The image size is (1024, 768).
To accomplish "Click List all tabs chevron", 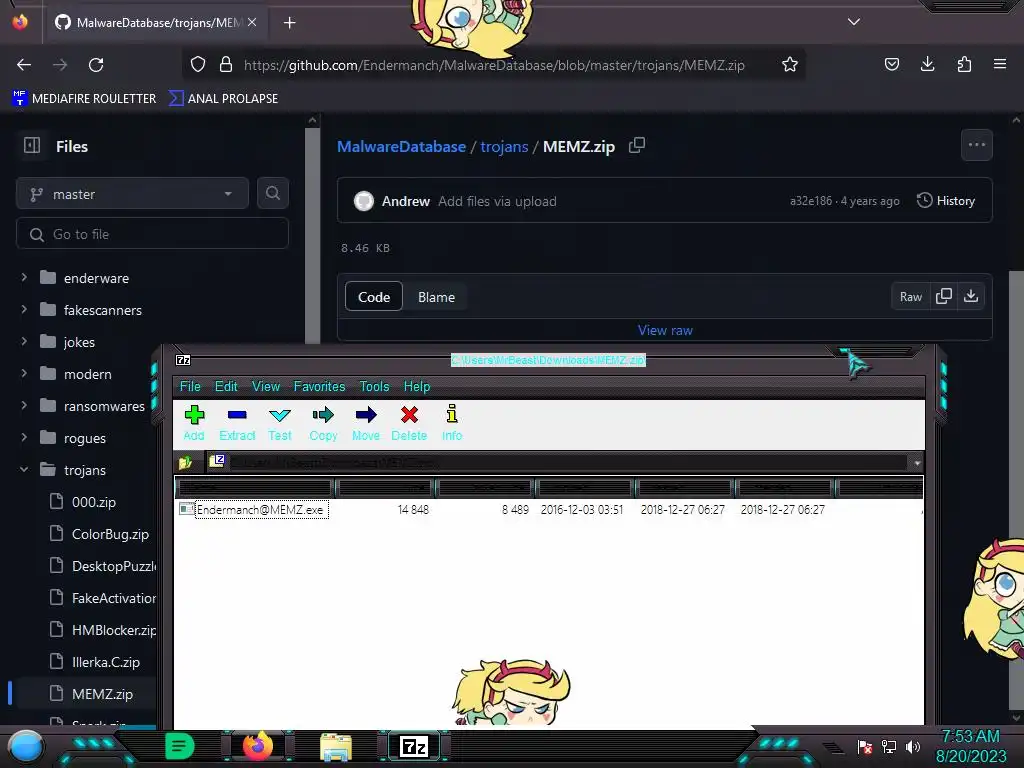I will coord(854,22).
